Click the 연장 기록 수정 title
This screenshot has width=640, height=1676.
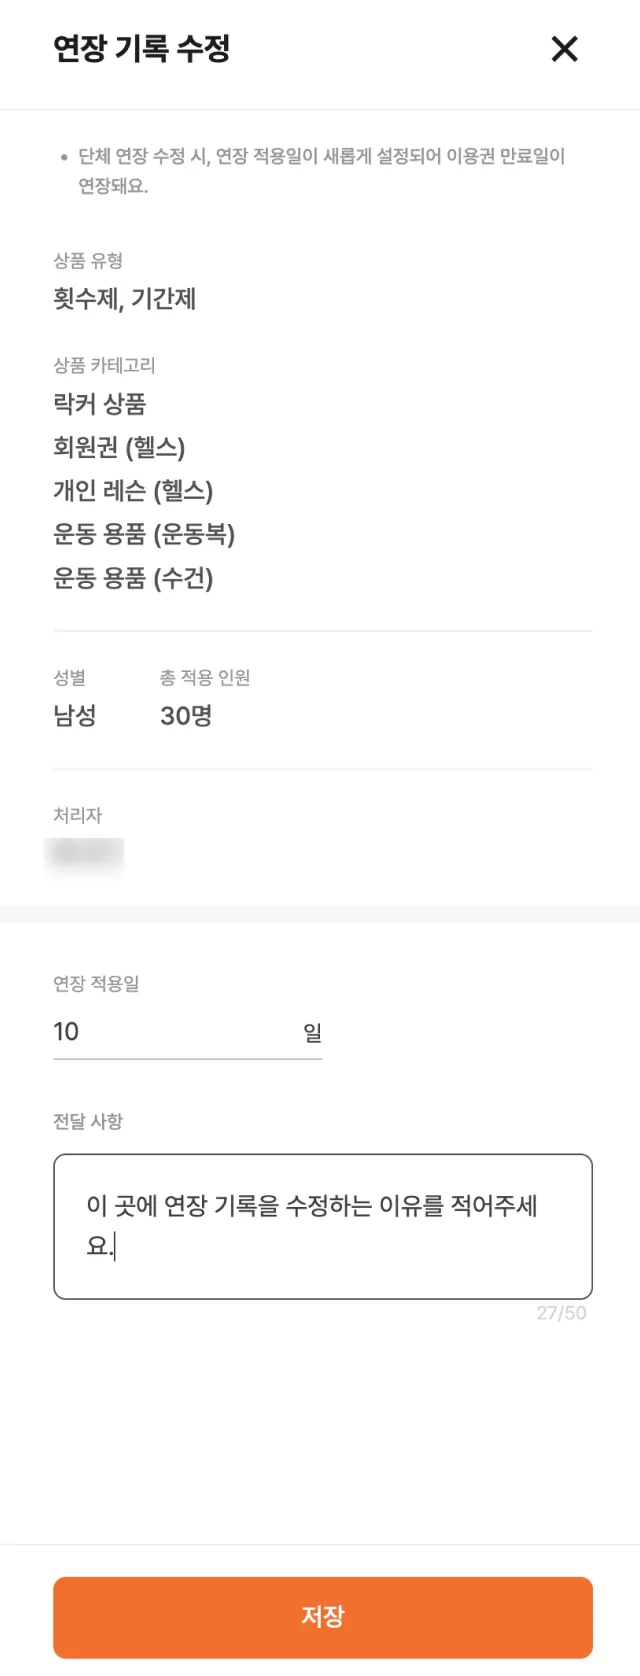[142, 48]
